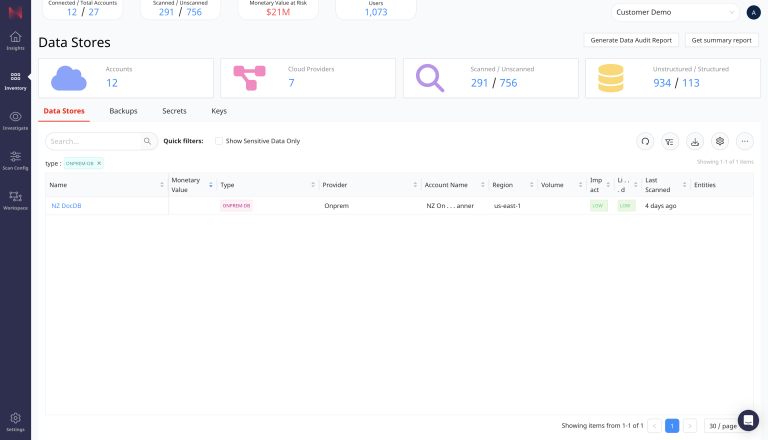Switch to the Secrets tab
Screen dimensions: 768x440
pos(174,111)
